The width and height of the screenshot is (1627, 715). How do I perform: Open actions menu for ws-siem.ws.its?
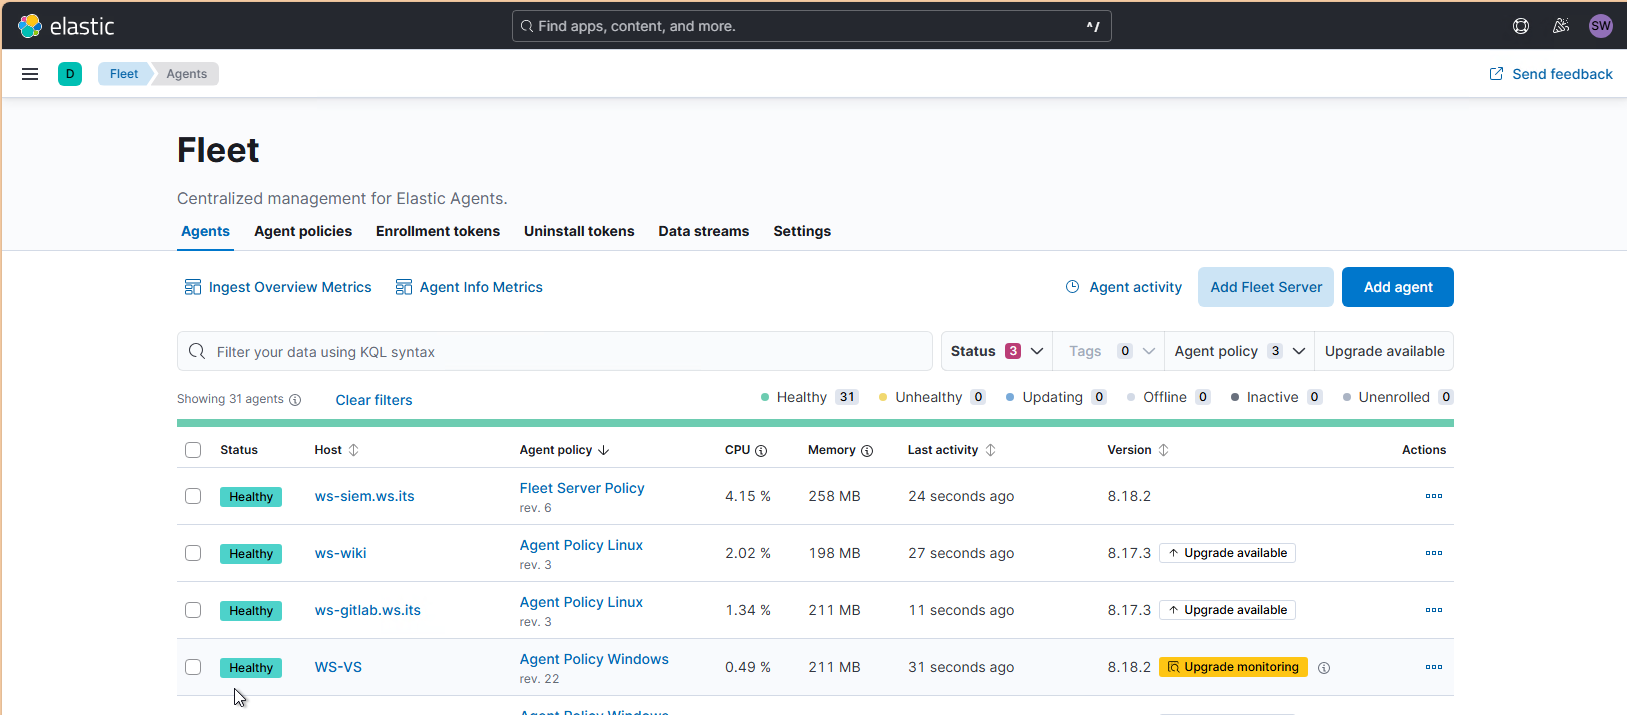pyautogui.click(x=1434, y=496)
